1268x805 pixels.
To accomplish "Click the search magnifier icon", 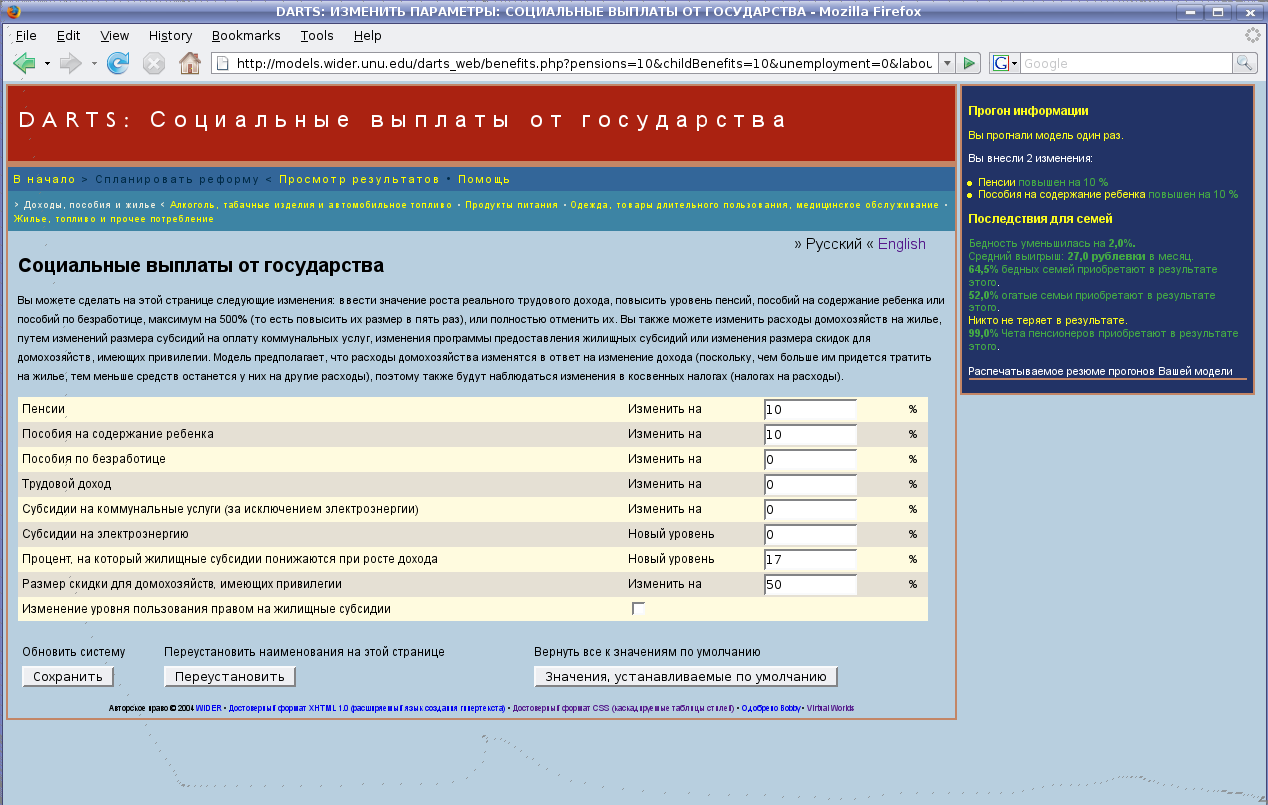I will 1244,63.
